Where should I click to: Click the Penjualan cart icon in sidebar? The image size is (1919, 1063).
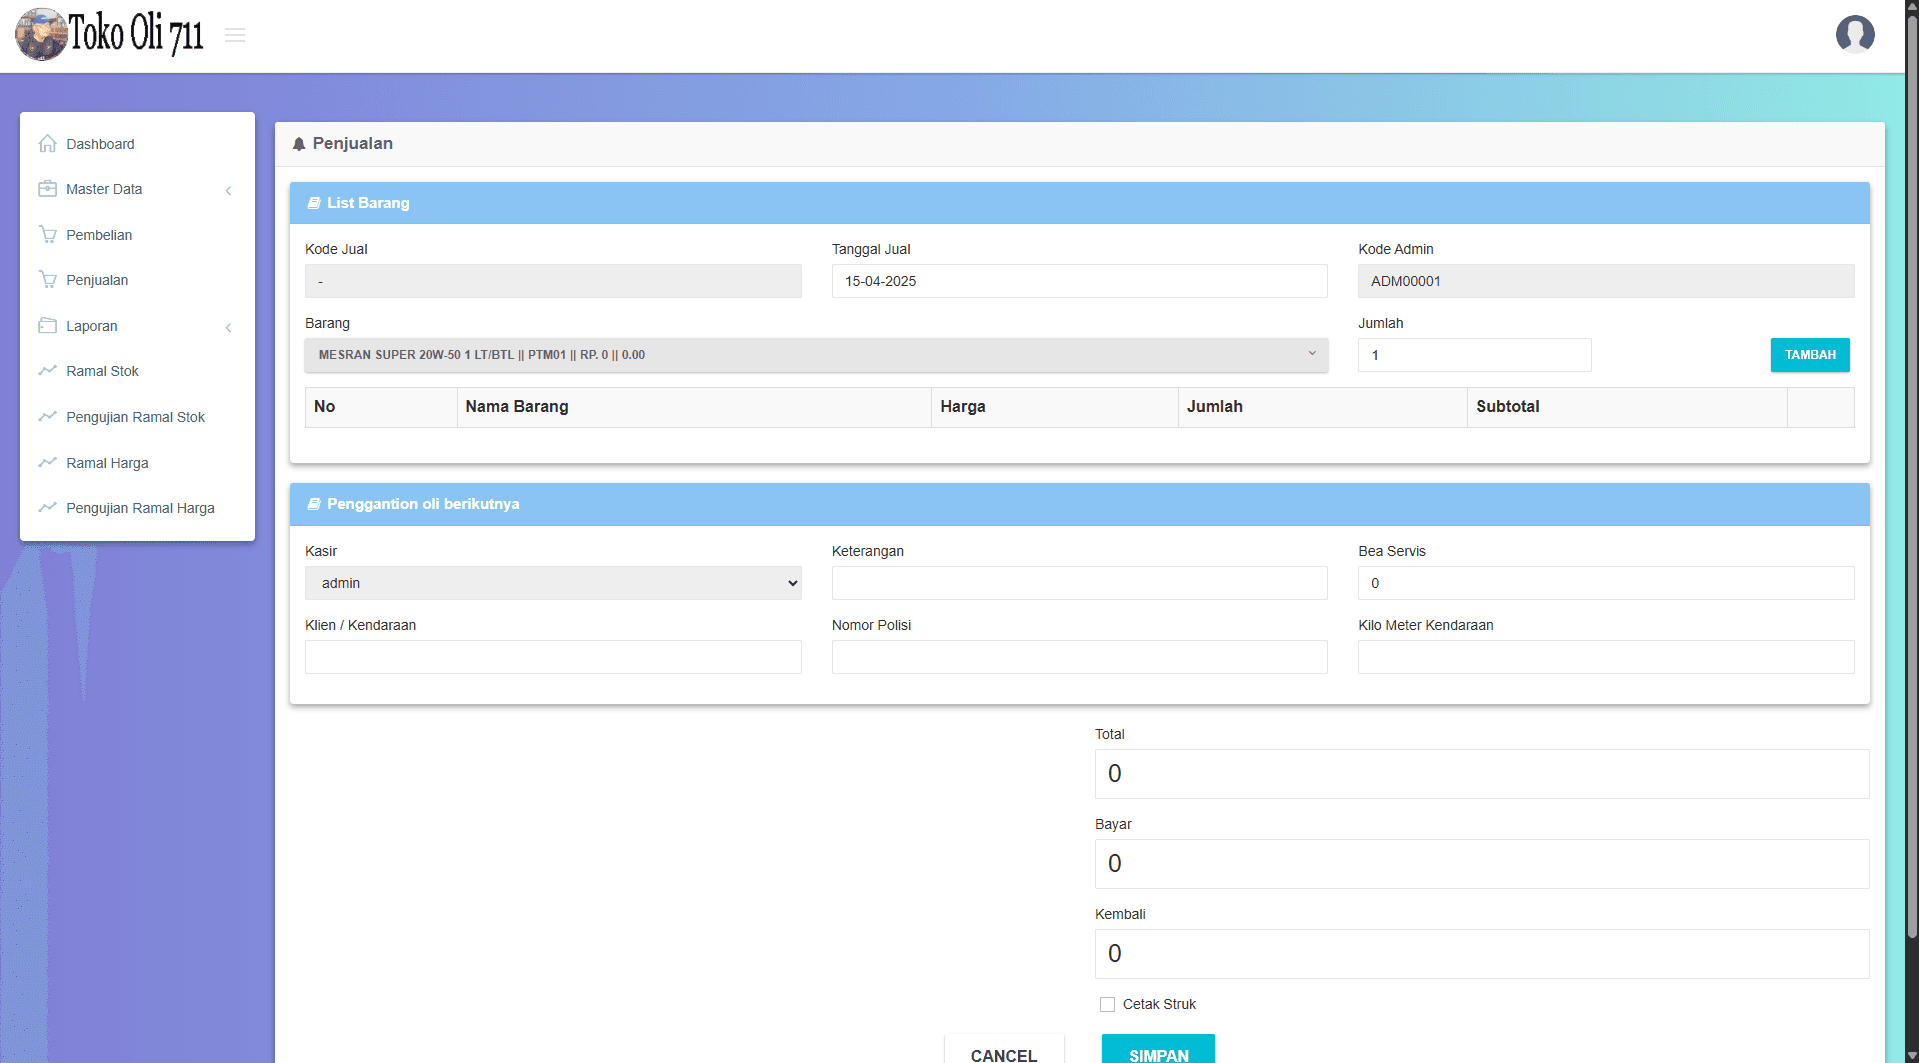coord(47,280)
